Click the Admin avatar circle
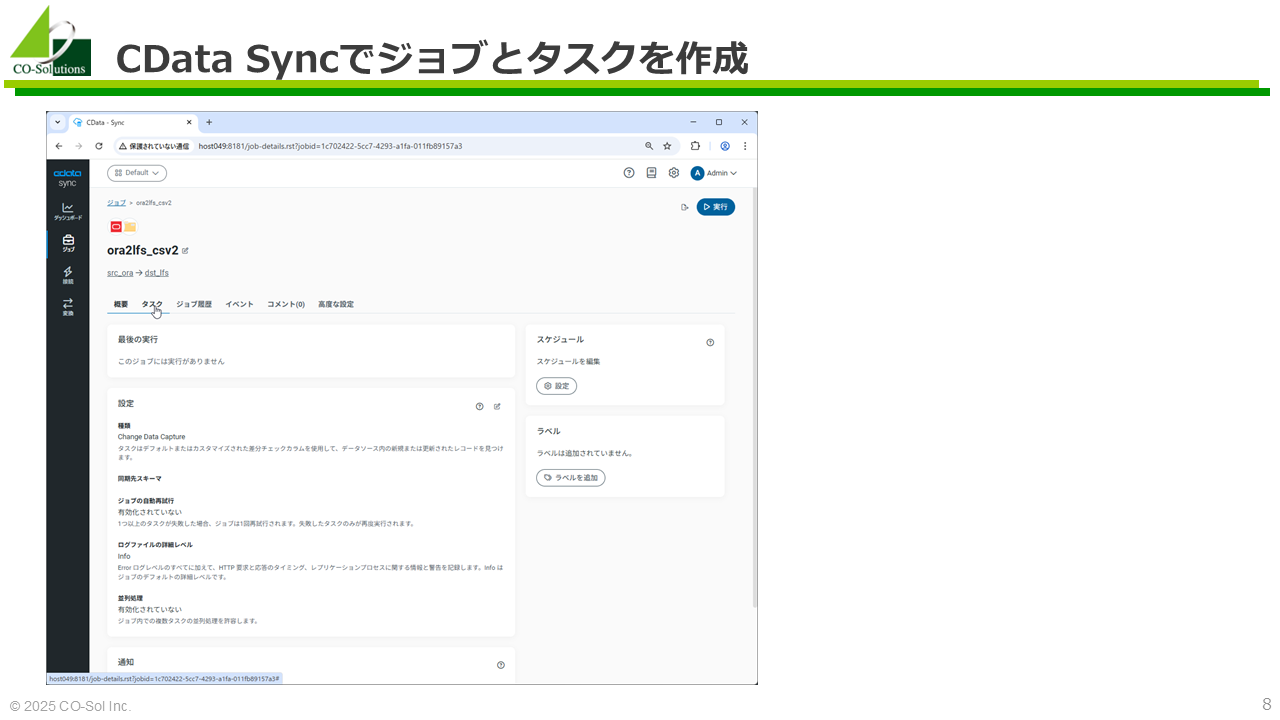 (698, 173)
